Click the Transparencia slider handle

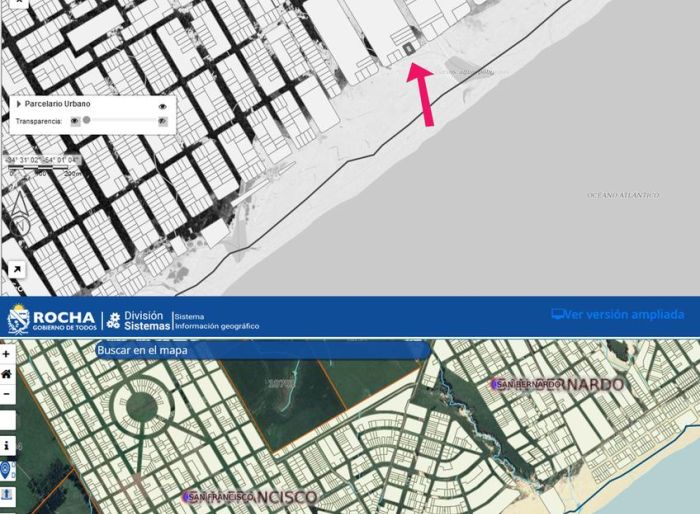tap(87, 120)
